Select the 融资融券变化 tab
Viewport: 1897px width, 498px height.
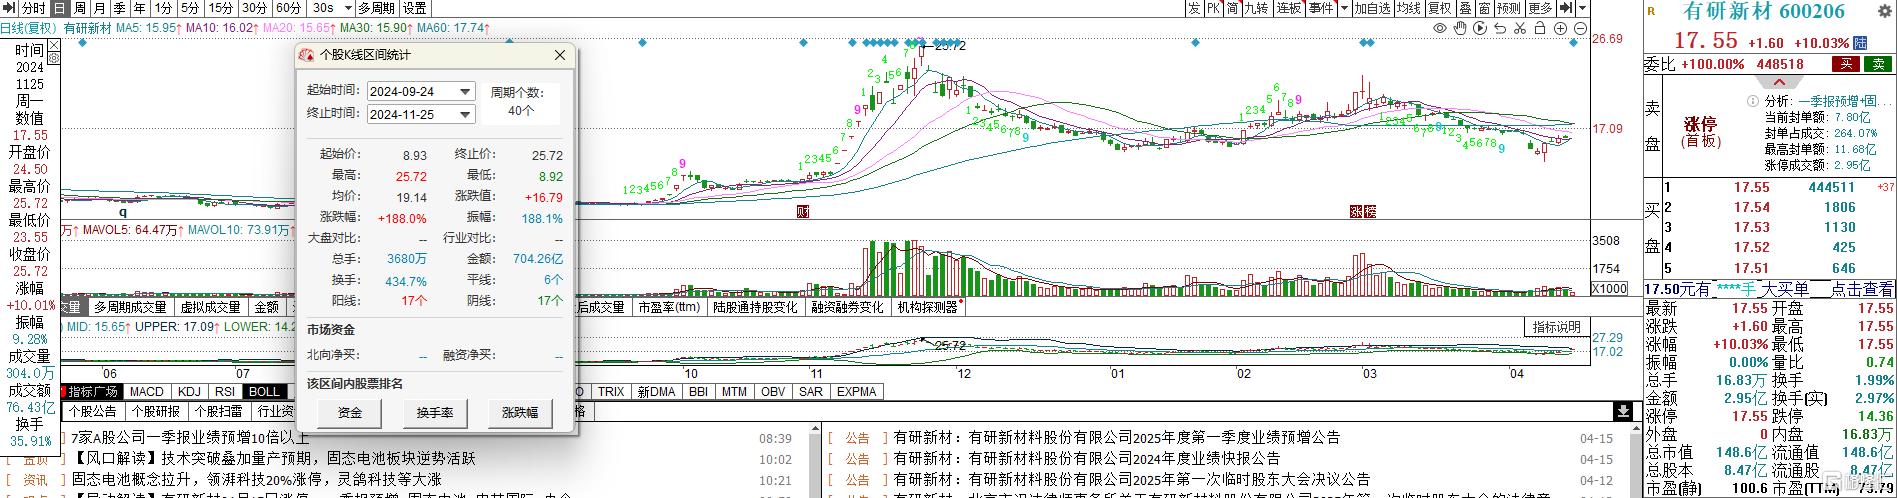848,308
